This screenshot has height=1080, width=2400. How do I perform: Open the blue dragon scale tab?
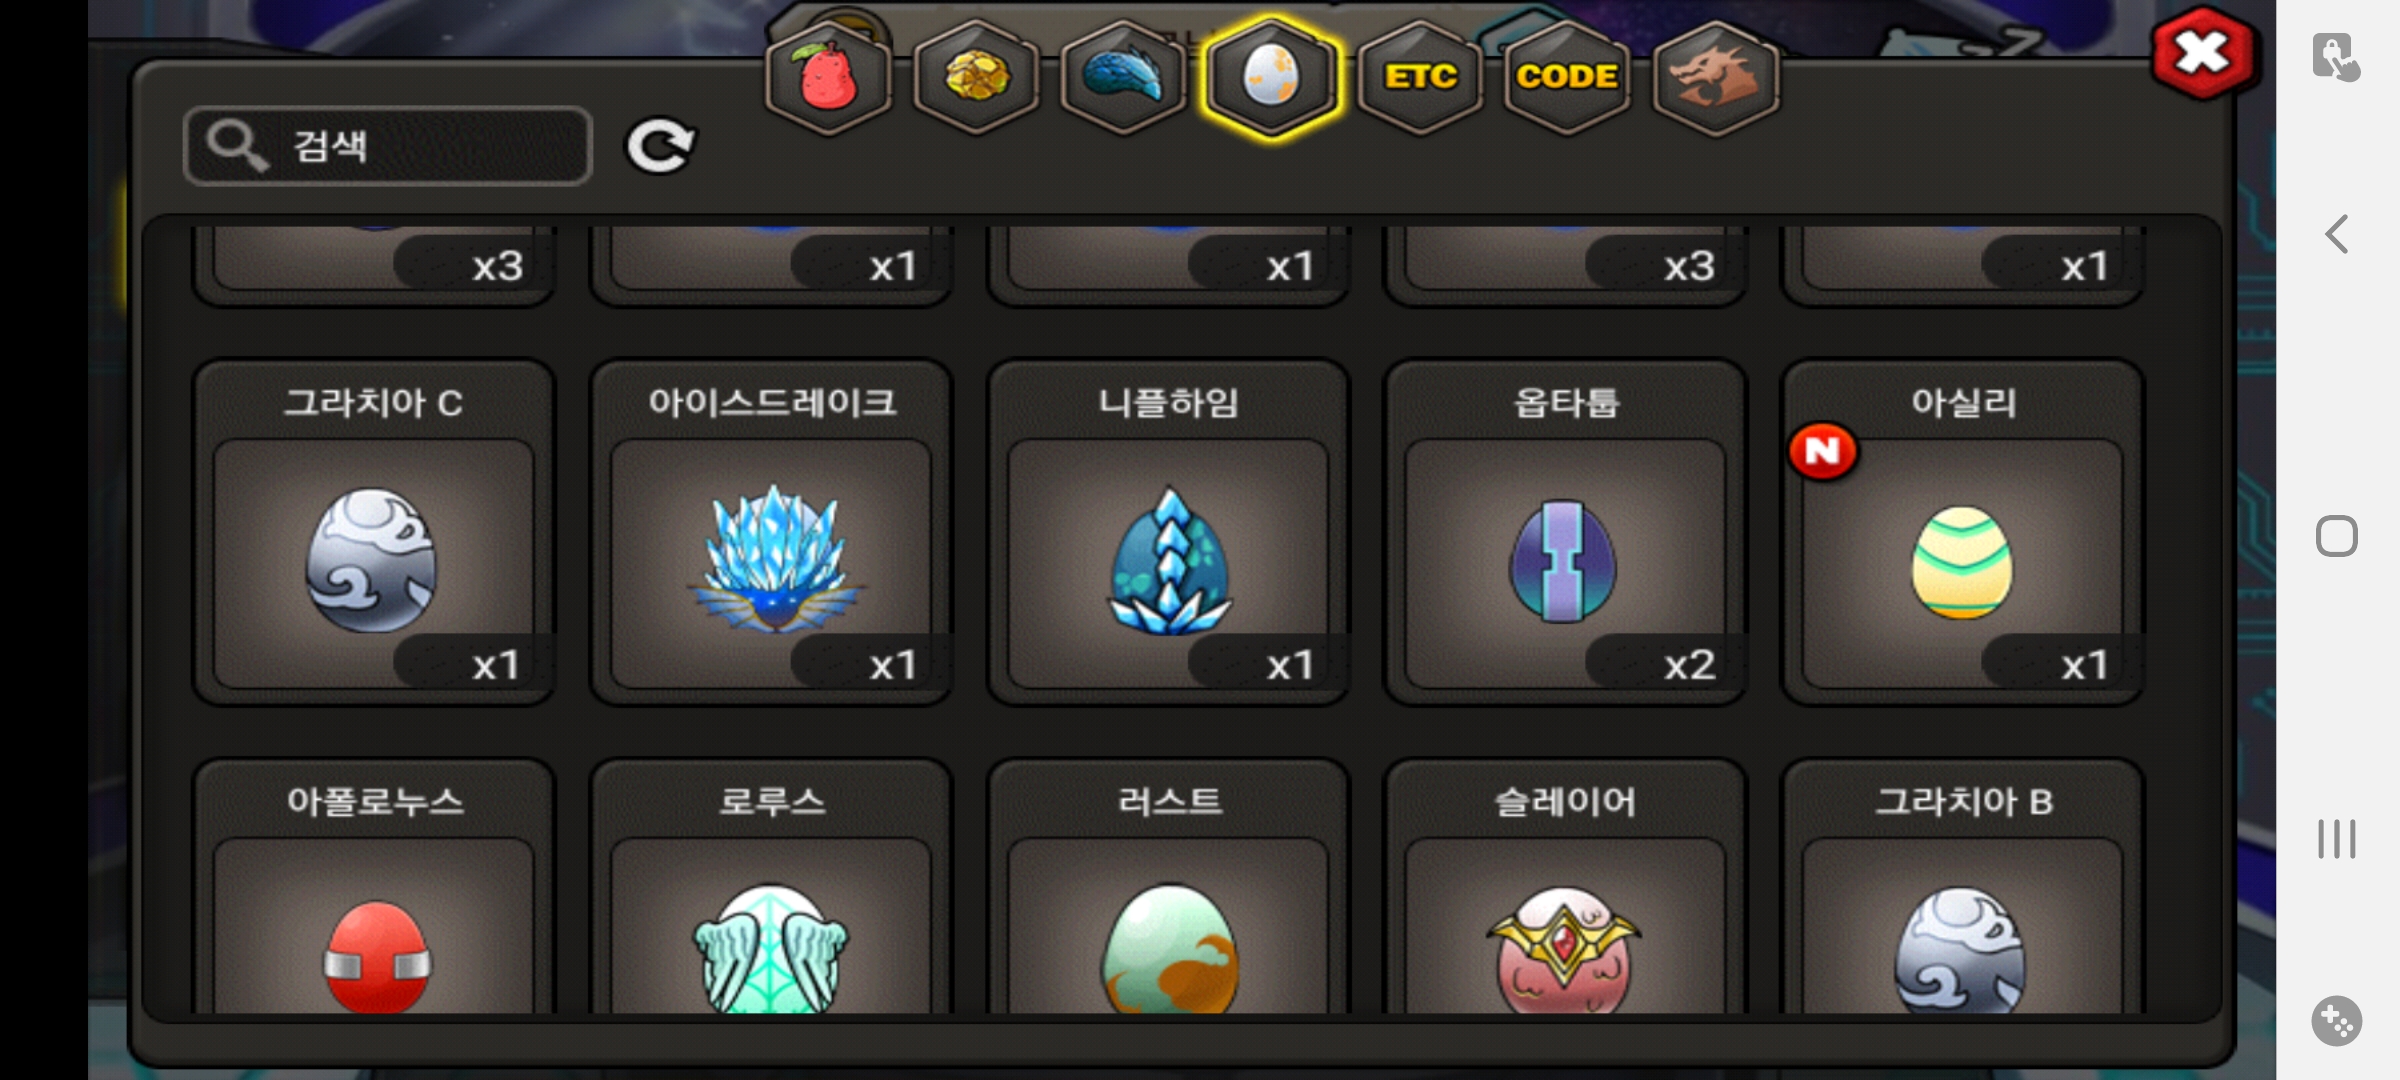[1123, 77]
